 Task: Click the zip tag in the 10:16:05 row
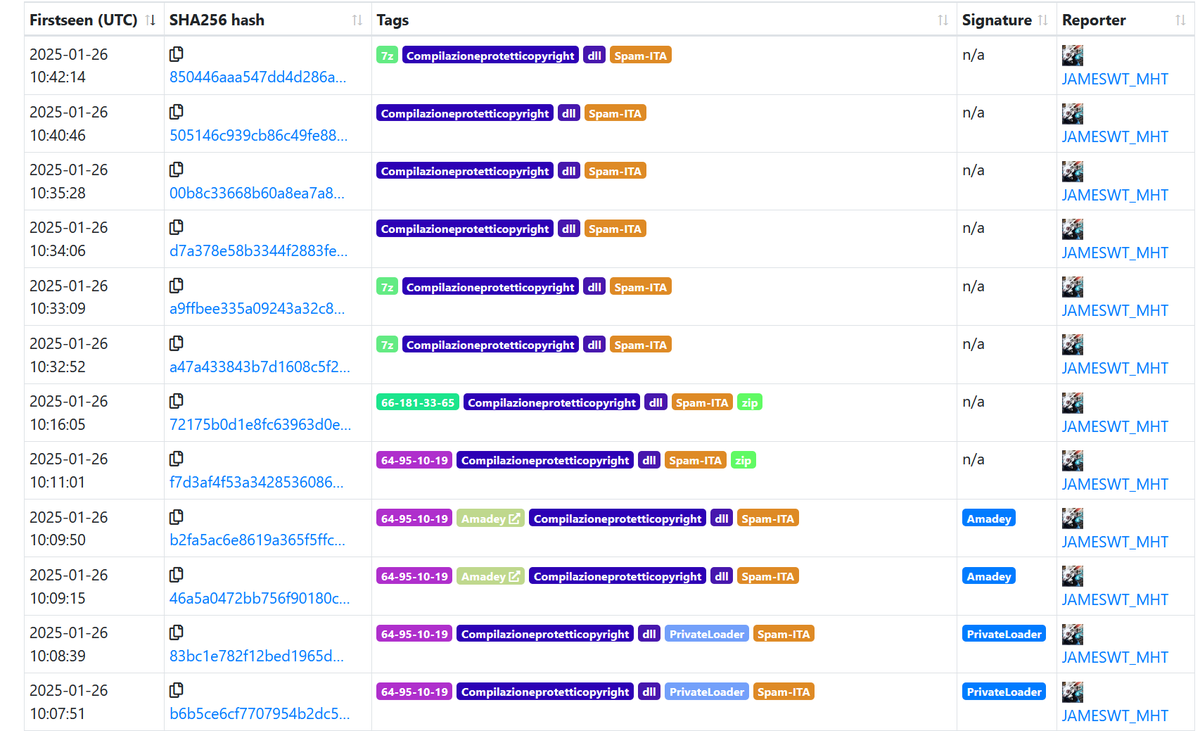click(749, 403)
